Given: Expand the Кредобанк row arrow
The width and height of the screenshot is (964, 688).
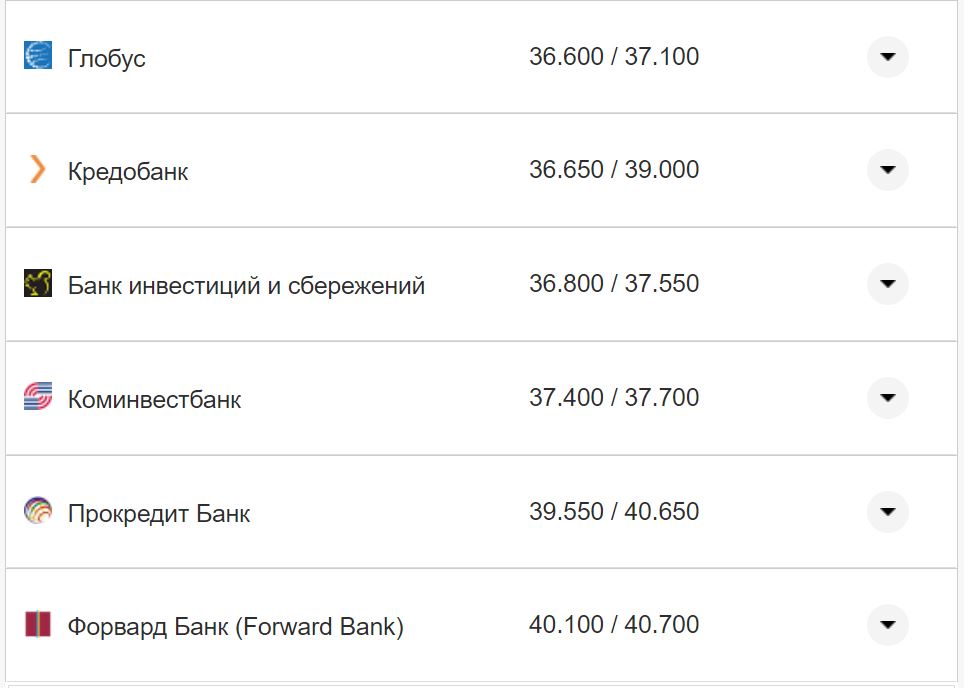Looking at the screenshot, I should [887, 170].
